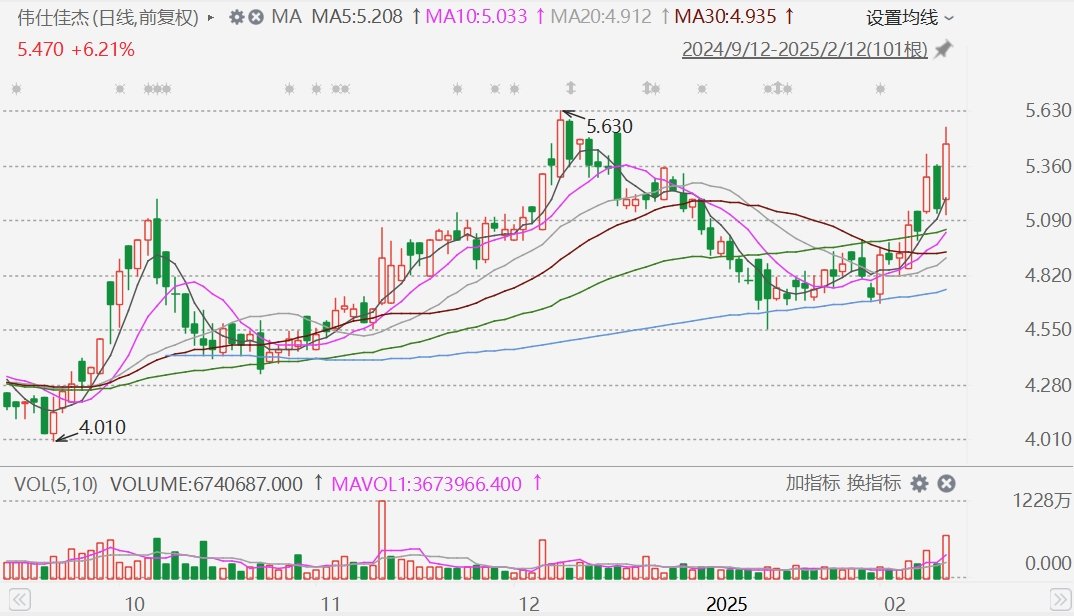
Task: Click the scroll-right double chevron button
Action: [x=1061, y=600]
